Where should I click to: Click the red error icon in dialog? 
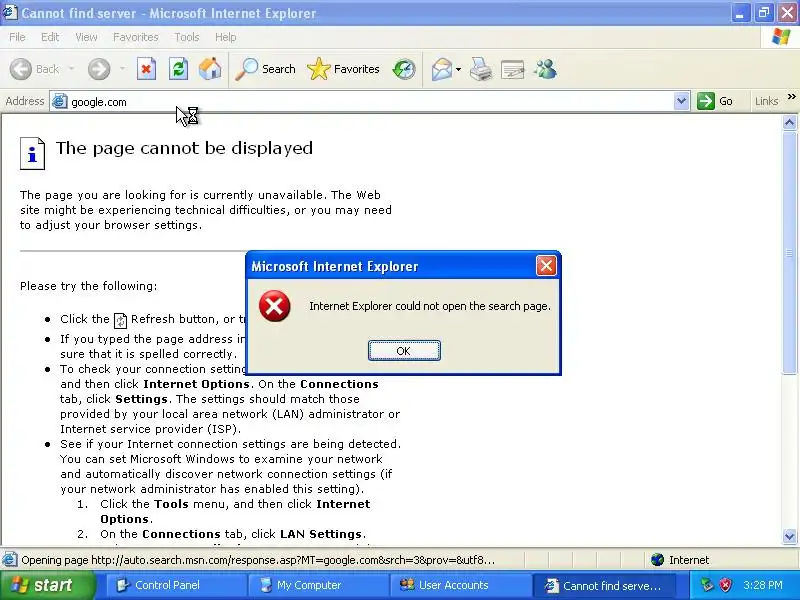[274, 306]
